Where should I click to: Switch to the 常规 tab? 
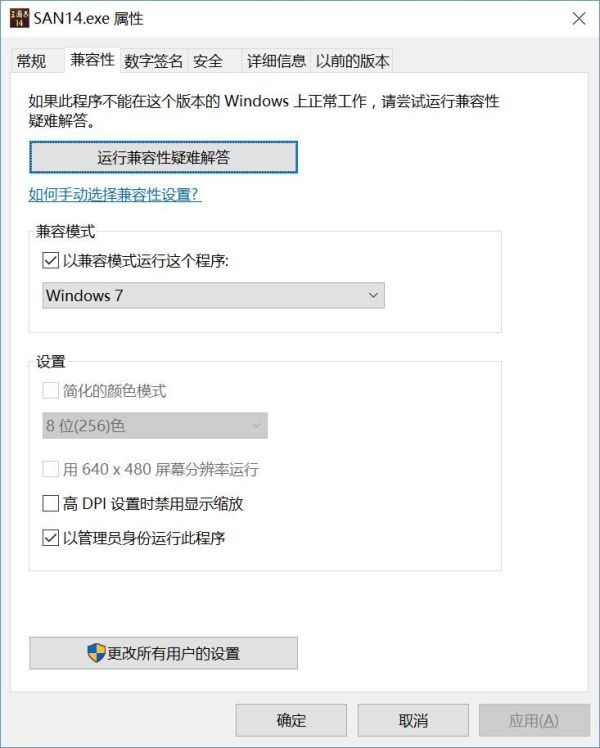(31, 61)
